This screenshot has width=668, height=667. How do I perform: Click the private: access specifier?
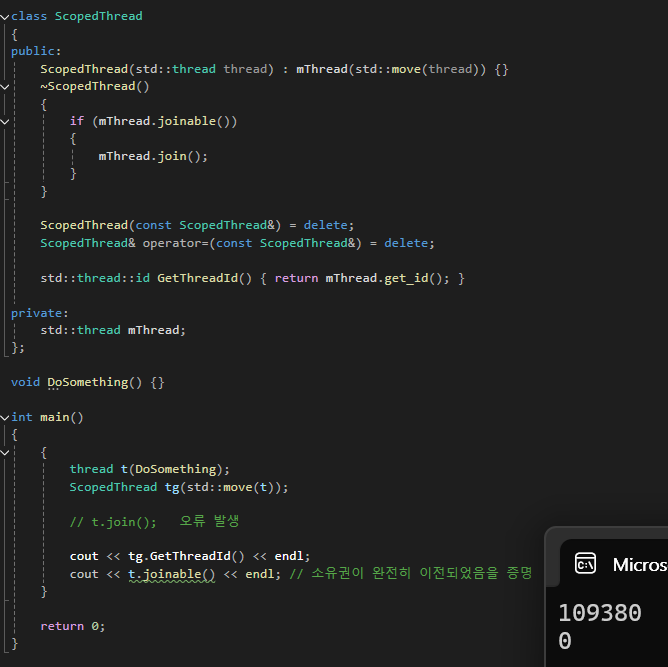coord(40,313)
